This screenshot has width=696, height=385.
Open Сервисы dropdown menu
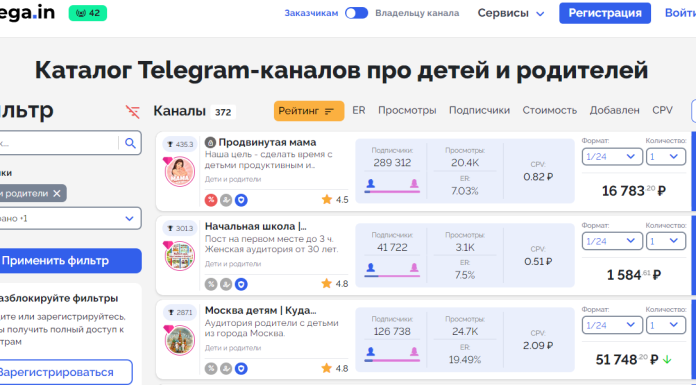tap(511, 13)
